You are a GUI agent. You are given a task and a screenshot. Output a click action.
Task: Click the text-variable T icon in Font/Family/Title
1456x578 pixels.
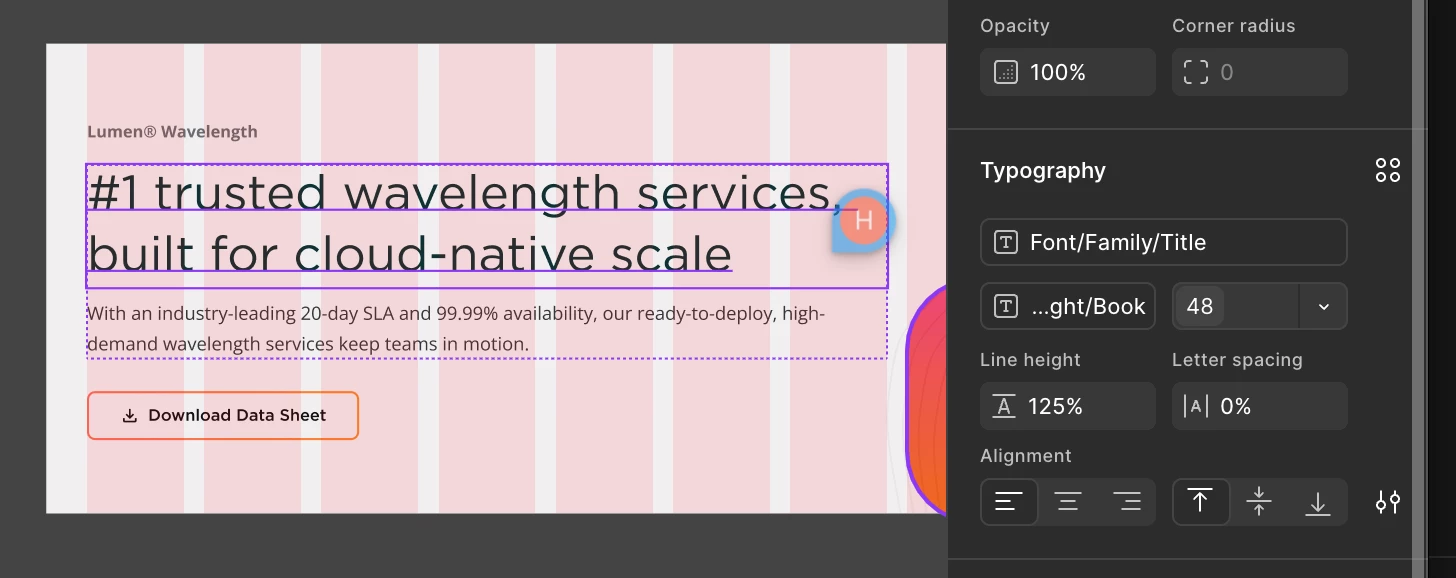coord(1006,242)
